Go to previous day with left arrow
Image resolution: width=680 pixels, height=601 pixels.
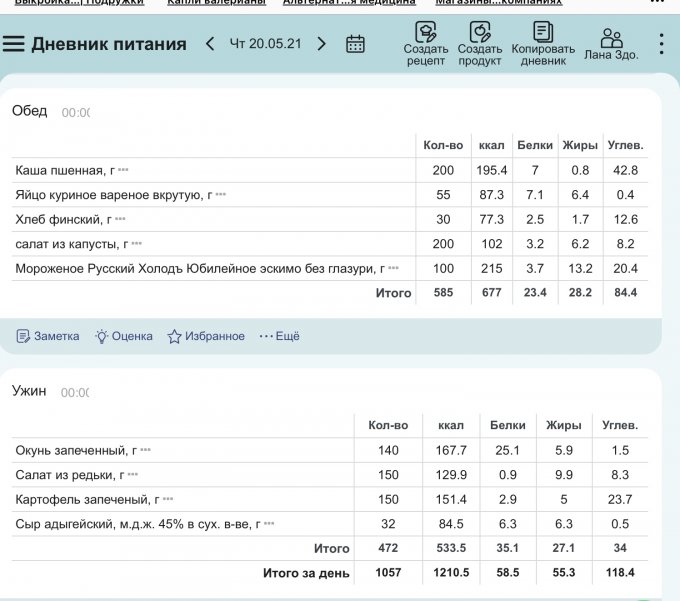tap(210, 44)
